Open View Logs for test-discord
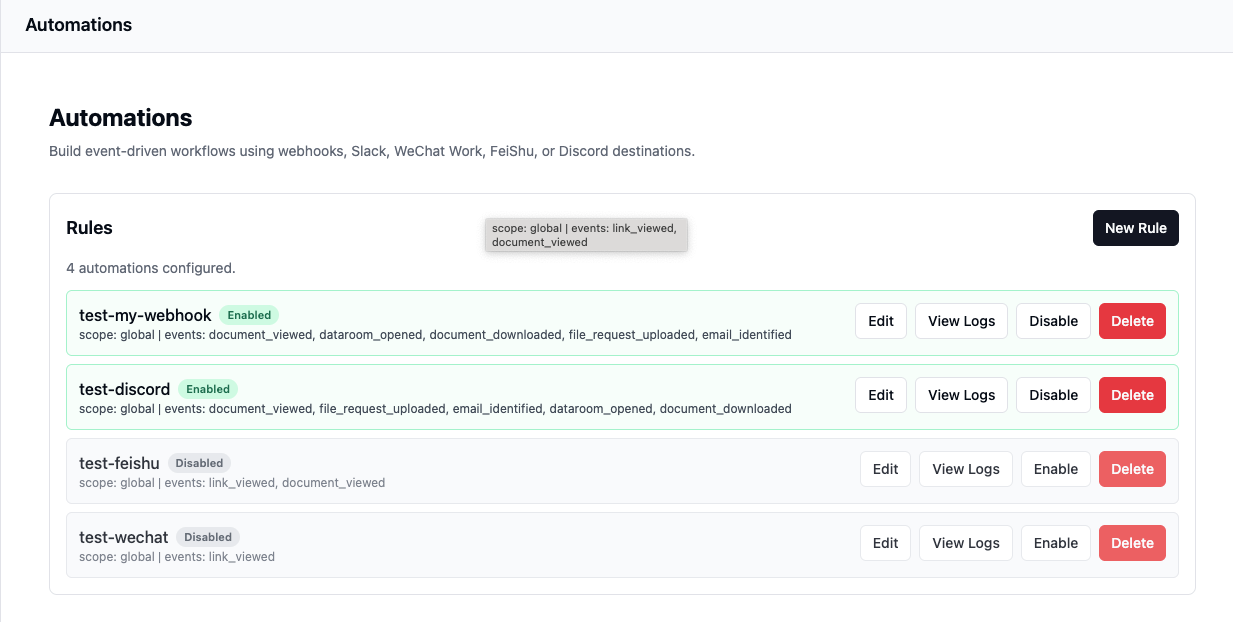The height and width of the screenshot is (622, 1233). coord(961,395)
